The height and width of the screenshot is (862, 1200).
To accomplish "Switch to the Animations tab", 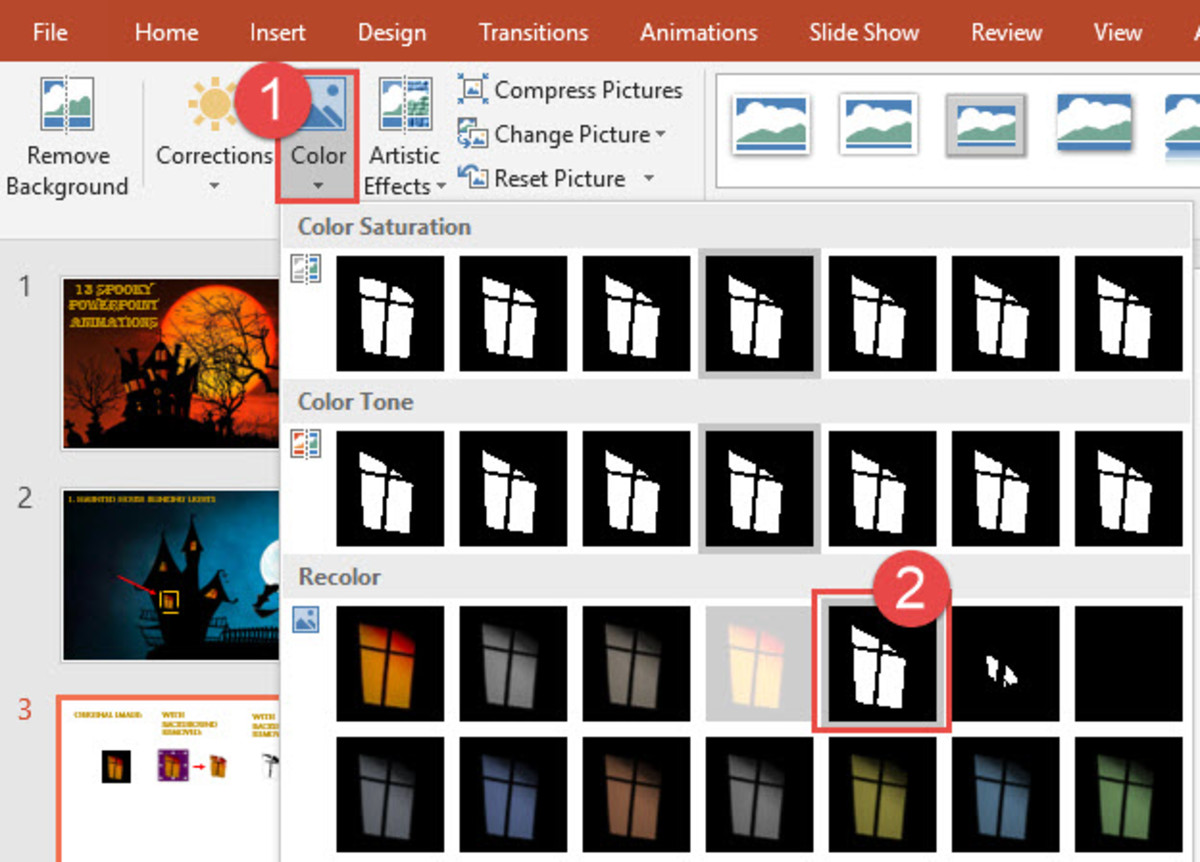I will click(x=699, y=32).
